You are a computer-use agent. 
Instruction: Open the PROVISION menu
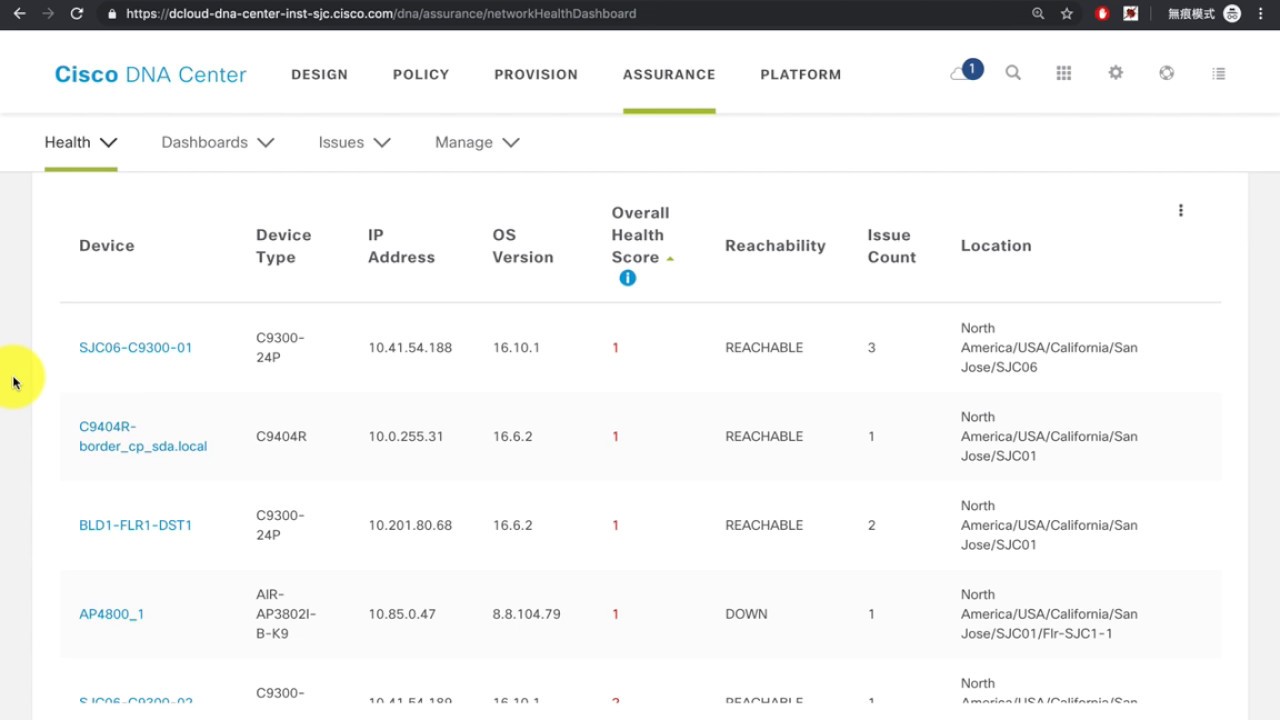pyautogui.click(x=536, y=74)
